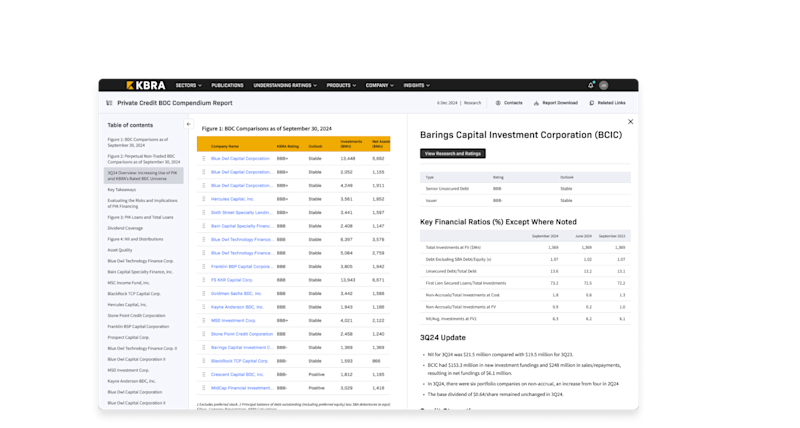This screenshot has width=800, height=428.
Task: Click the KBRA logo
Action: tap(145, 85)
